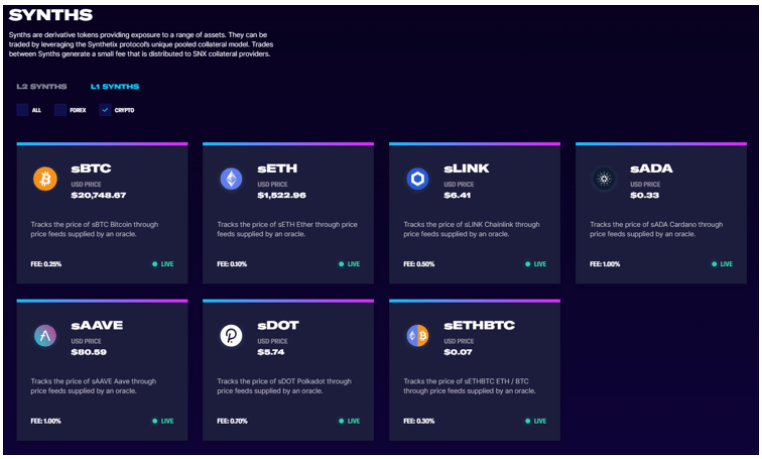Click the Cardano icon on sADA card

(x=604, y=179)
